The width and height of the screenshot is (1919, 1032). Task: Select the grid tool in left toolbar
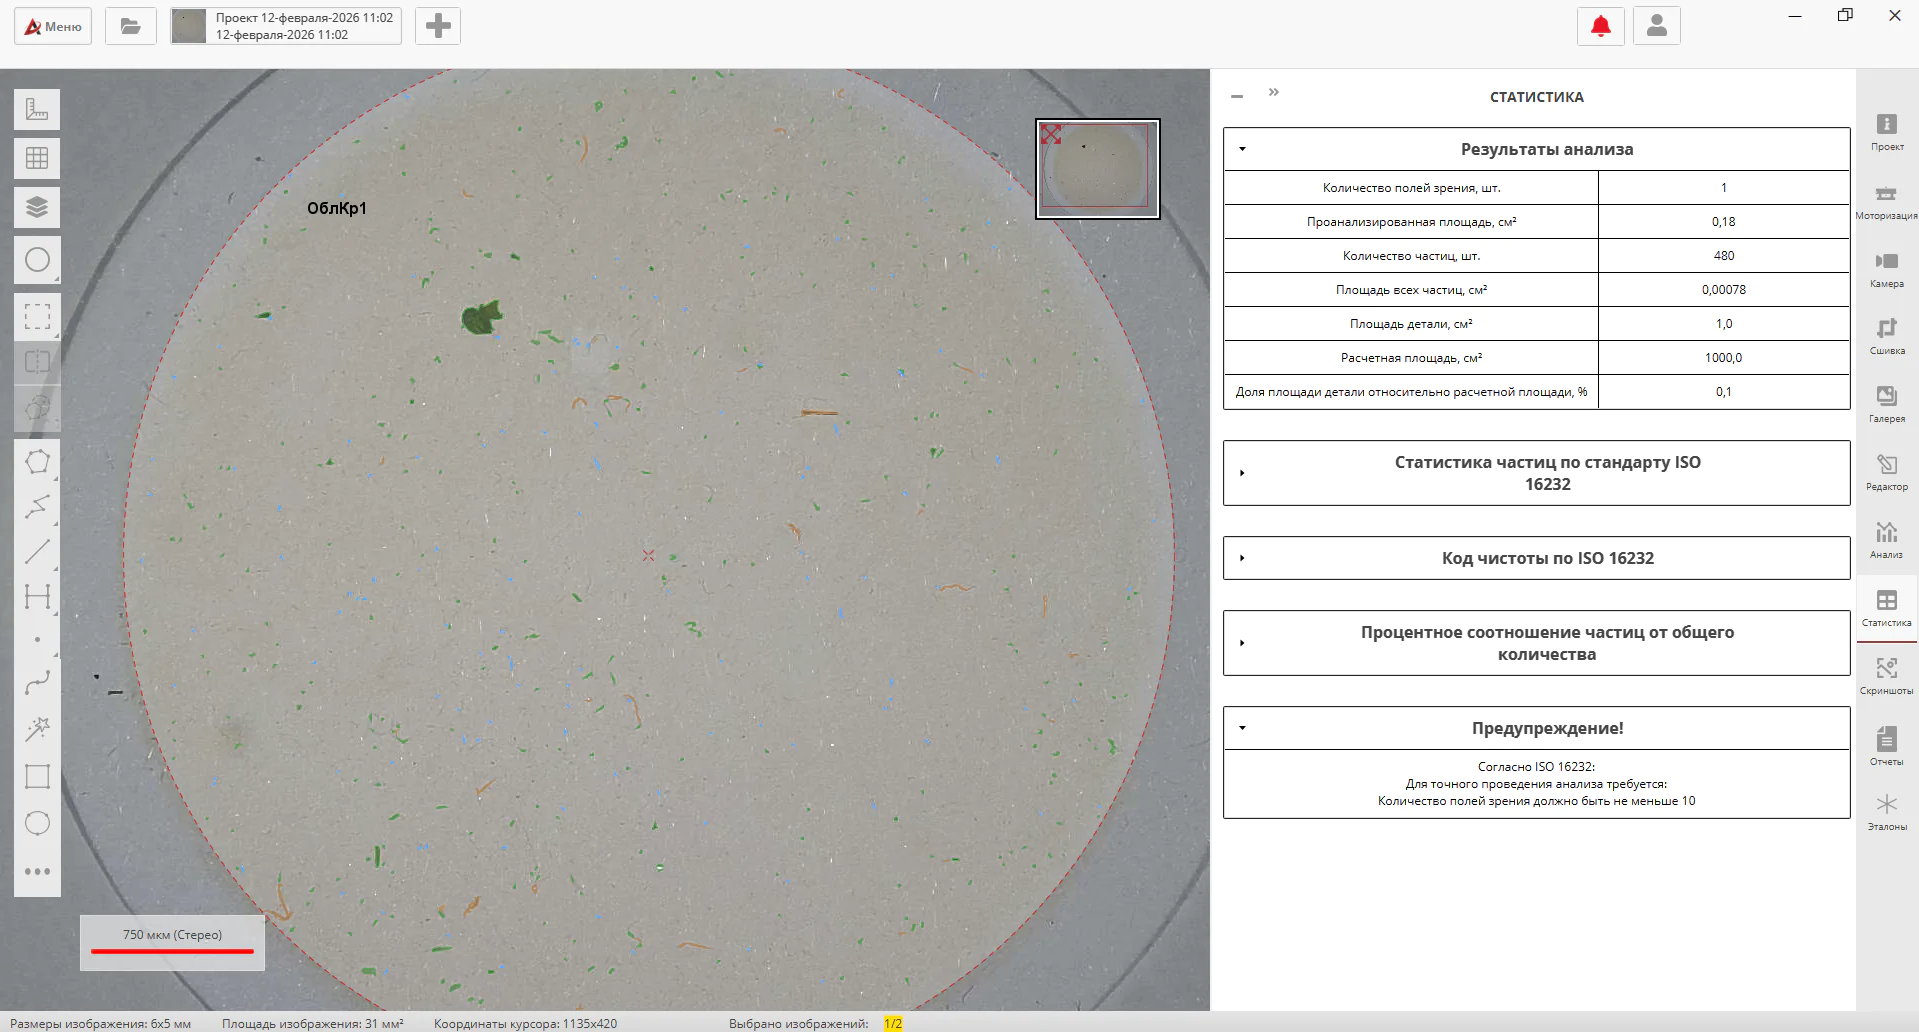(37, 158)
